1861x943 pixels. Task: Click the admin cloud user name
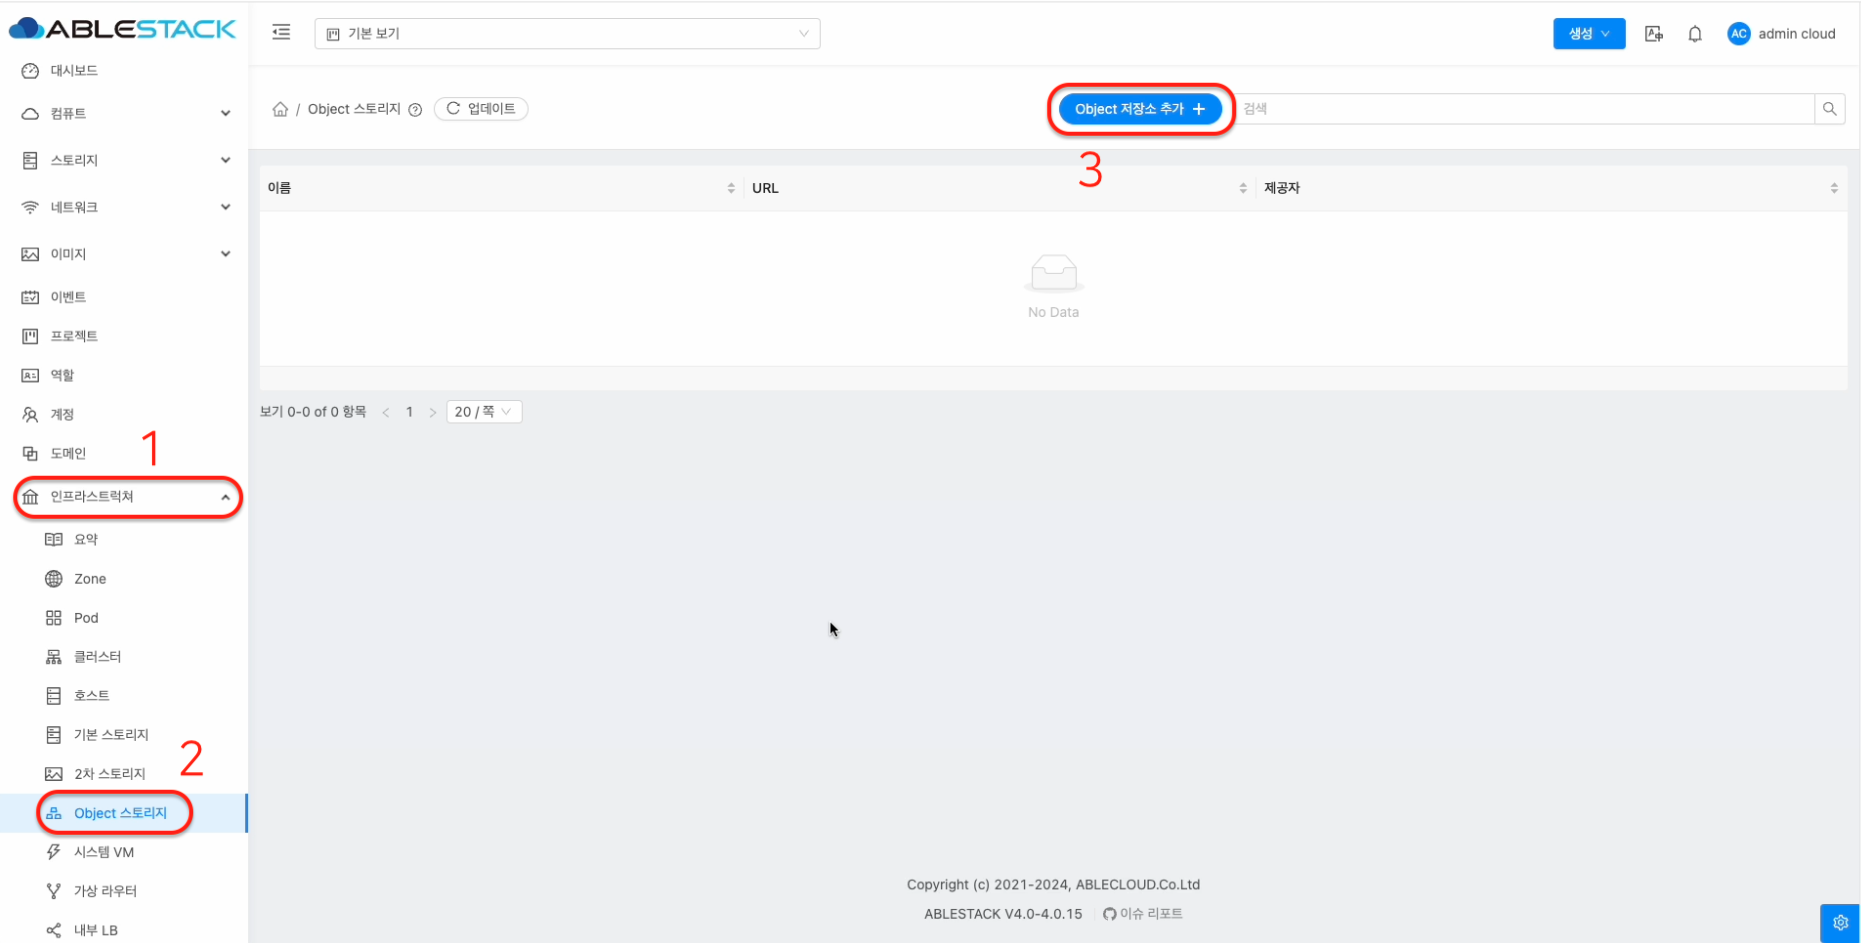tap(1797, 34)
